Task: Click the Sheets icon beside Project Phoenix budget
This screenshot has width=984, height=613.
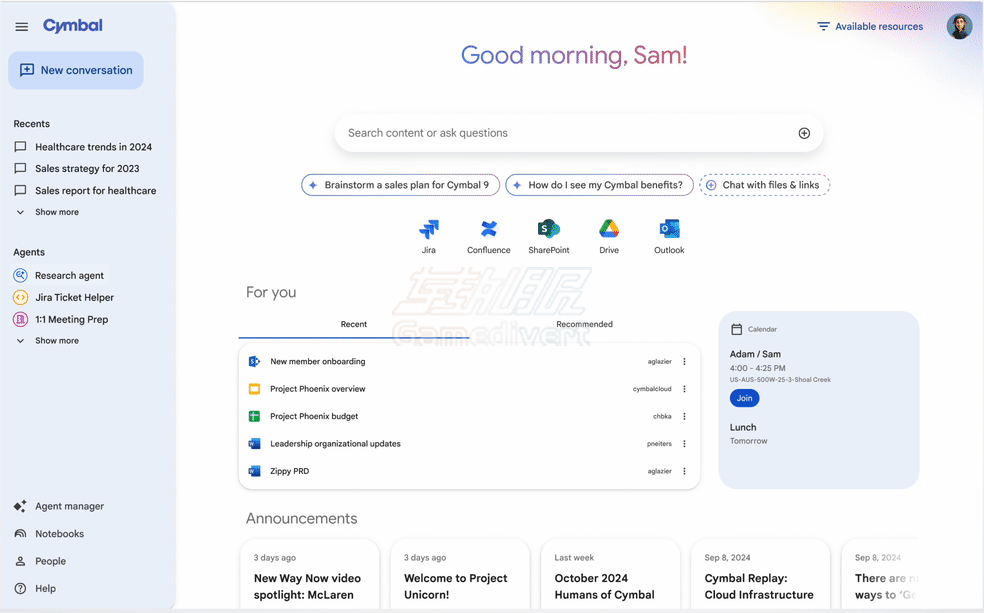Action: pyautogui.click(x=254, y=417)
